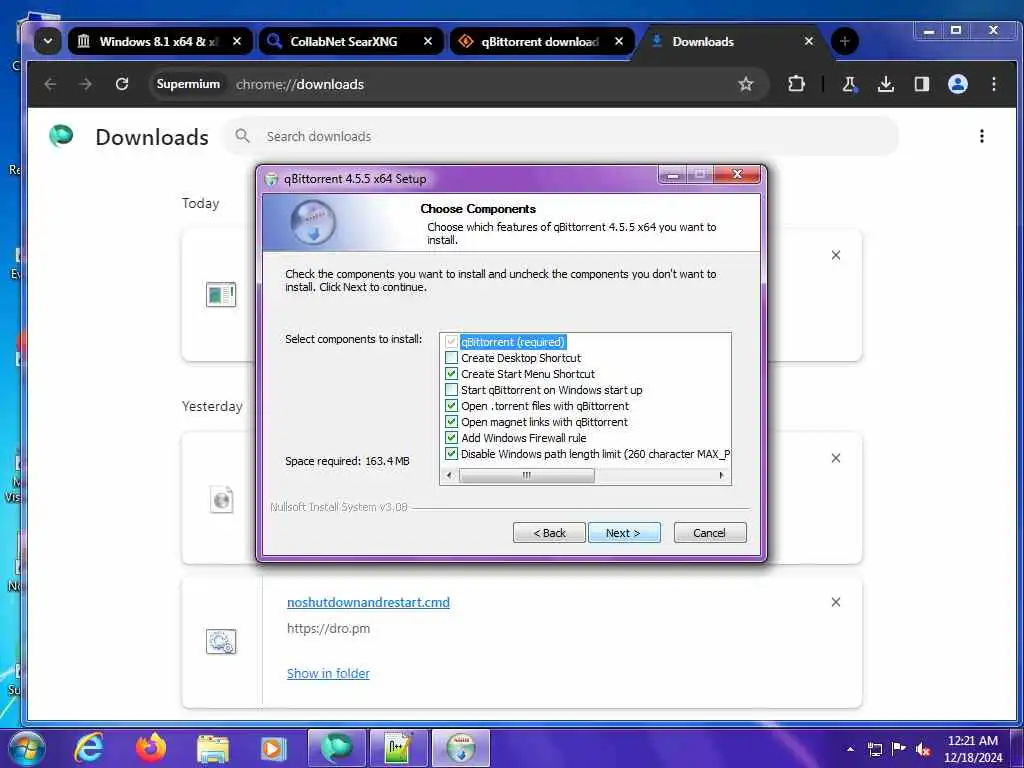Uncheck Open .torrent files with qBittorrent
This screenshot has height=768, width=1024.
tap(451, 406)
